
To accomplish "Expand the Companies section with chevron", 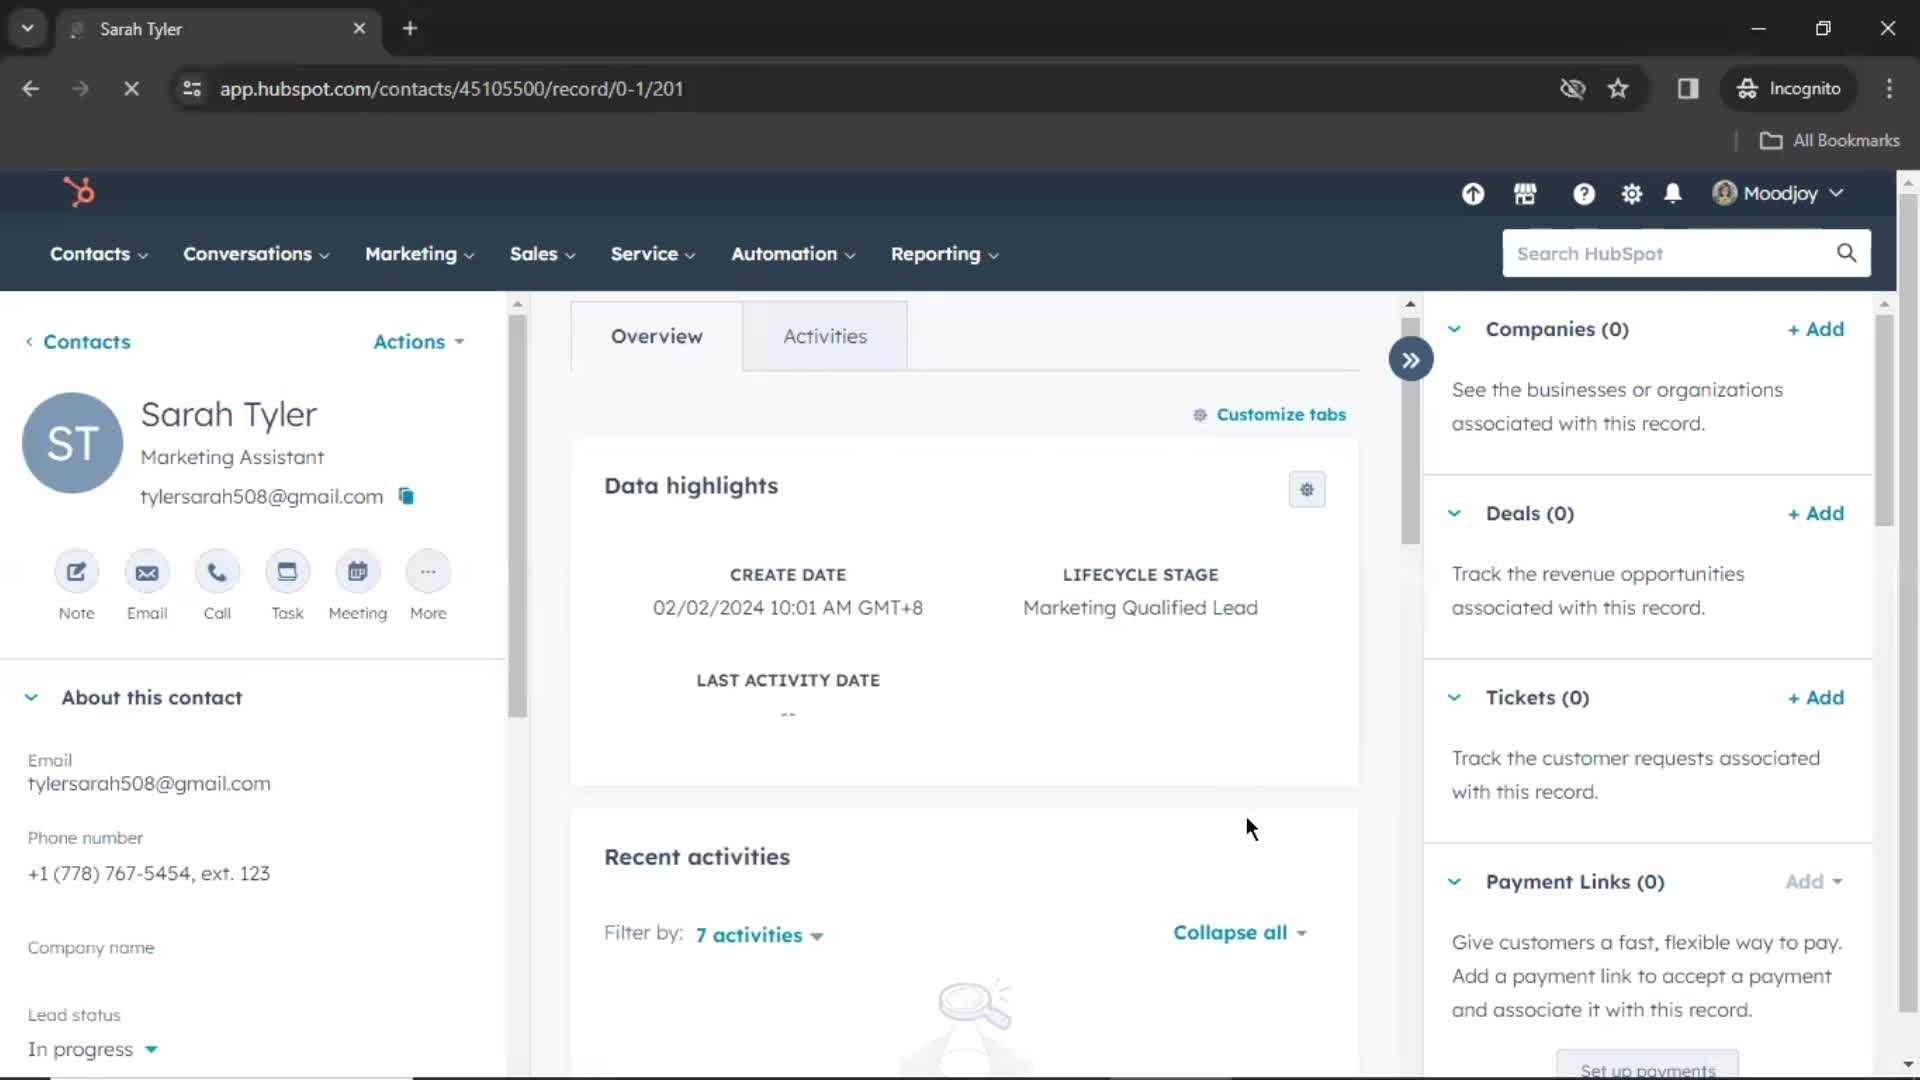I will (1455, 328).
